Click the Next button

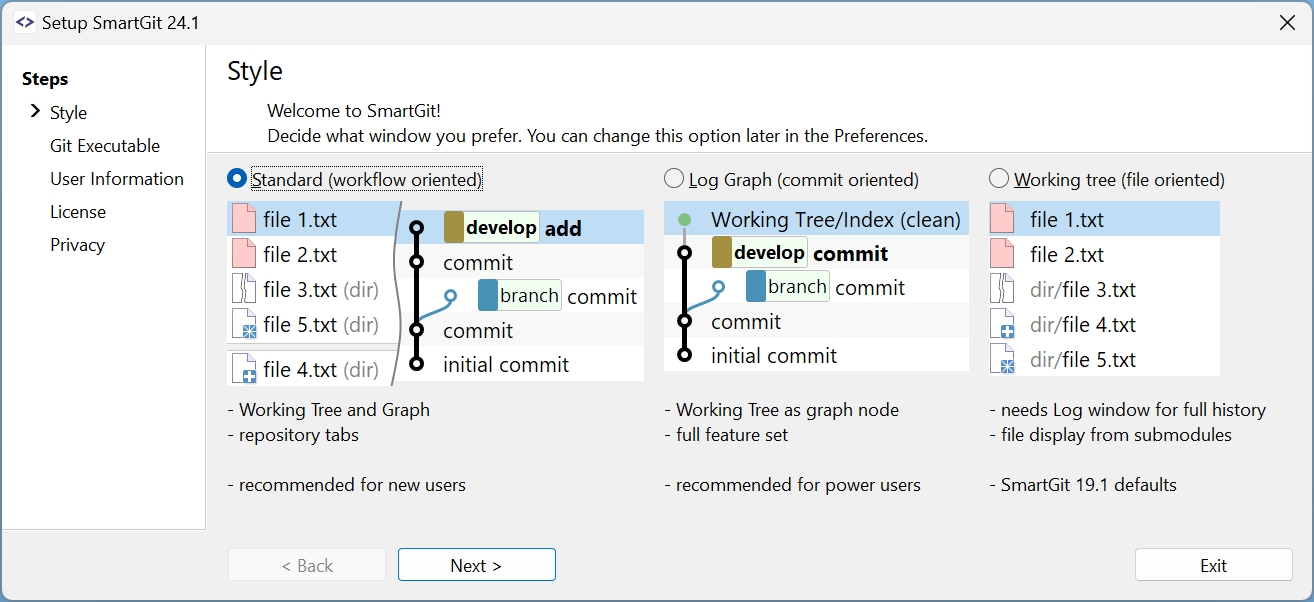[x=476, y=564]
